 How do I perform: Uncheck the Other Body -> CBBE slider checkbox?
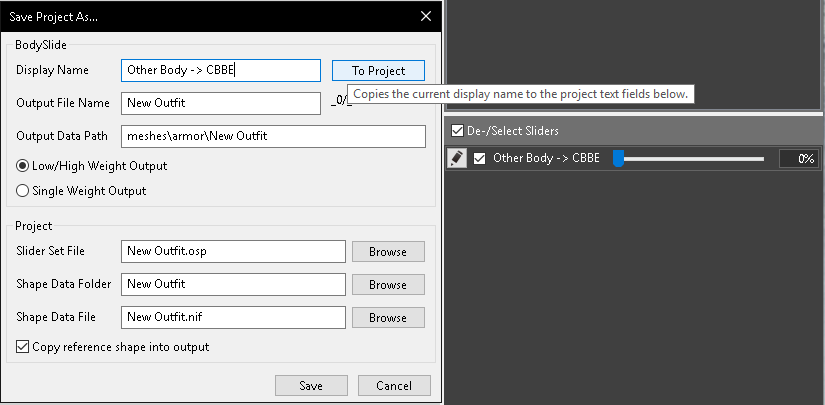click(x=480, y=158)
